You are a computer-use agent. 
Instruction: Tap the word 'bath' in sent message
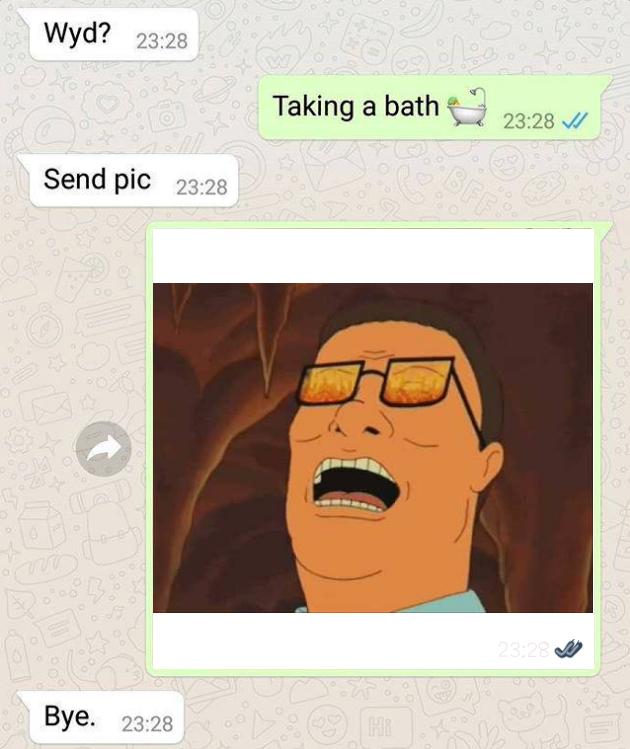(x=411, y=106)
